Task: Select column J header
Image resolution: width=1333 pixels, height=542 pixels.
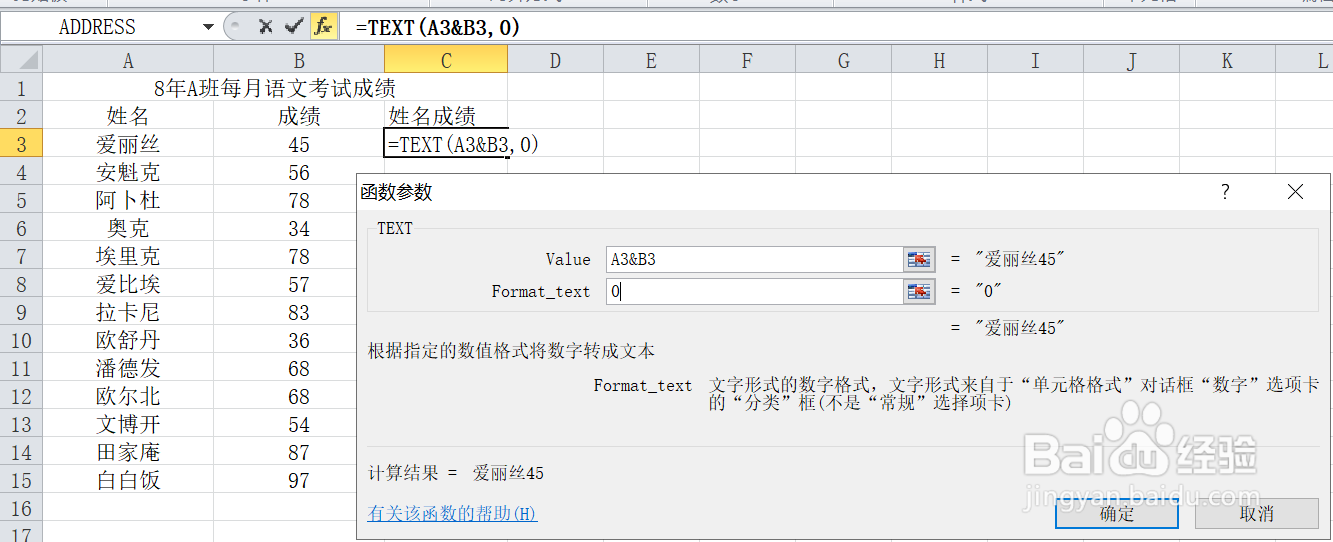Action: (x=1131, y=61)
